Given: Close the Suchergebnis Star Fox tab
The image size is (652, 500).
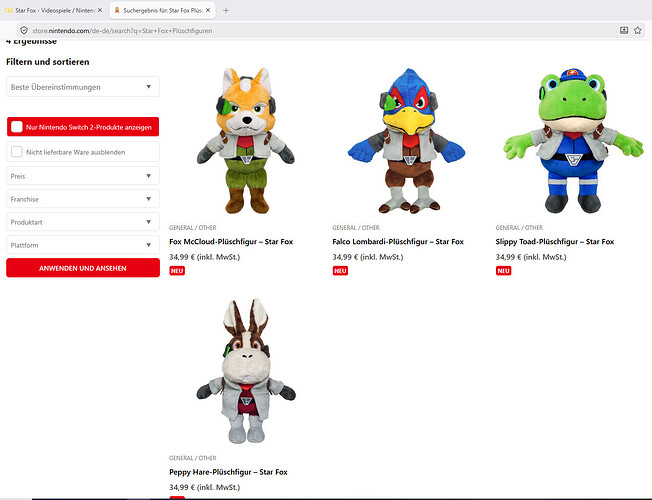Looking at the screenshot, I should point(208,10).
